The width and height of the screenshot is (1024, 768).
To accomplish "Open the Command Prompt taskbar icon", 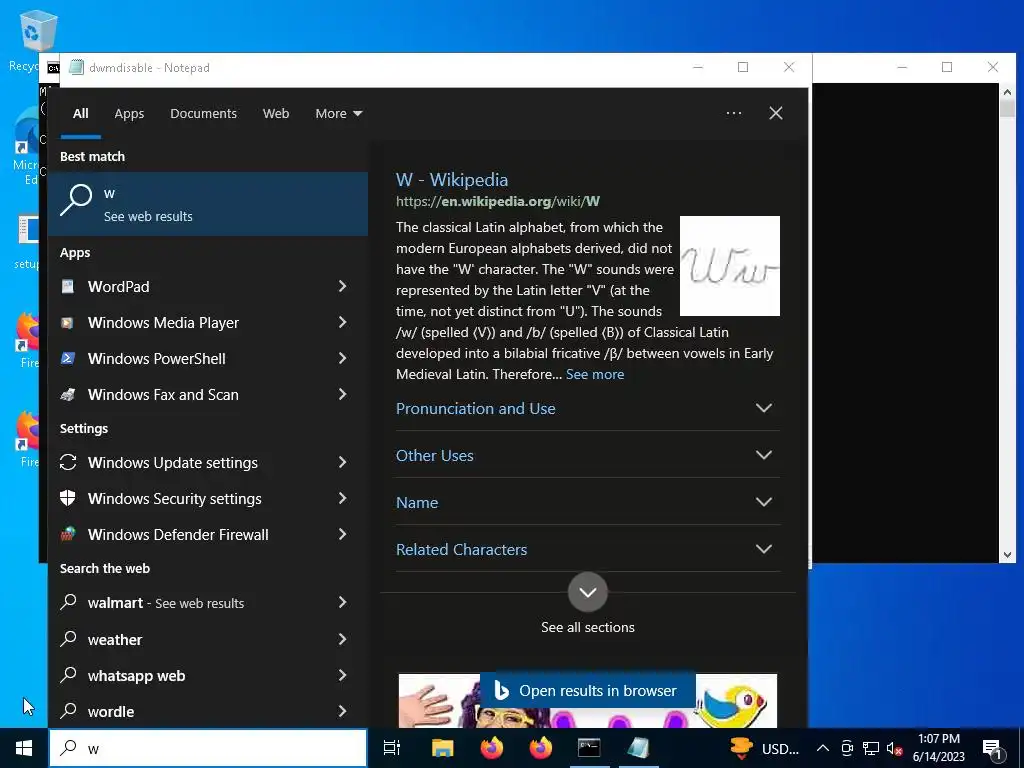I will tap(589, 748).
